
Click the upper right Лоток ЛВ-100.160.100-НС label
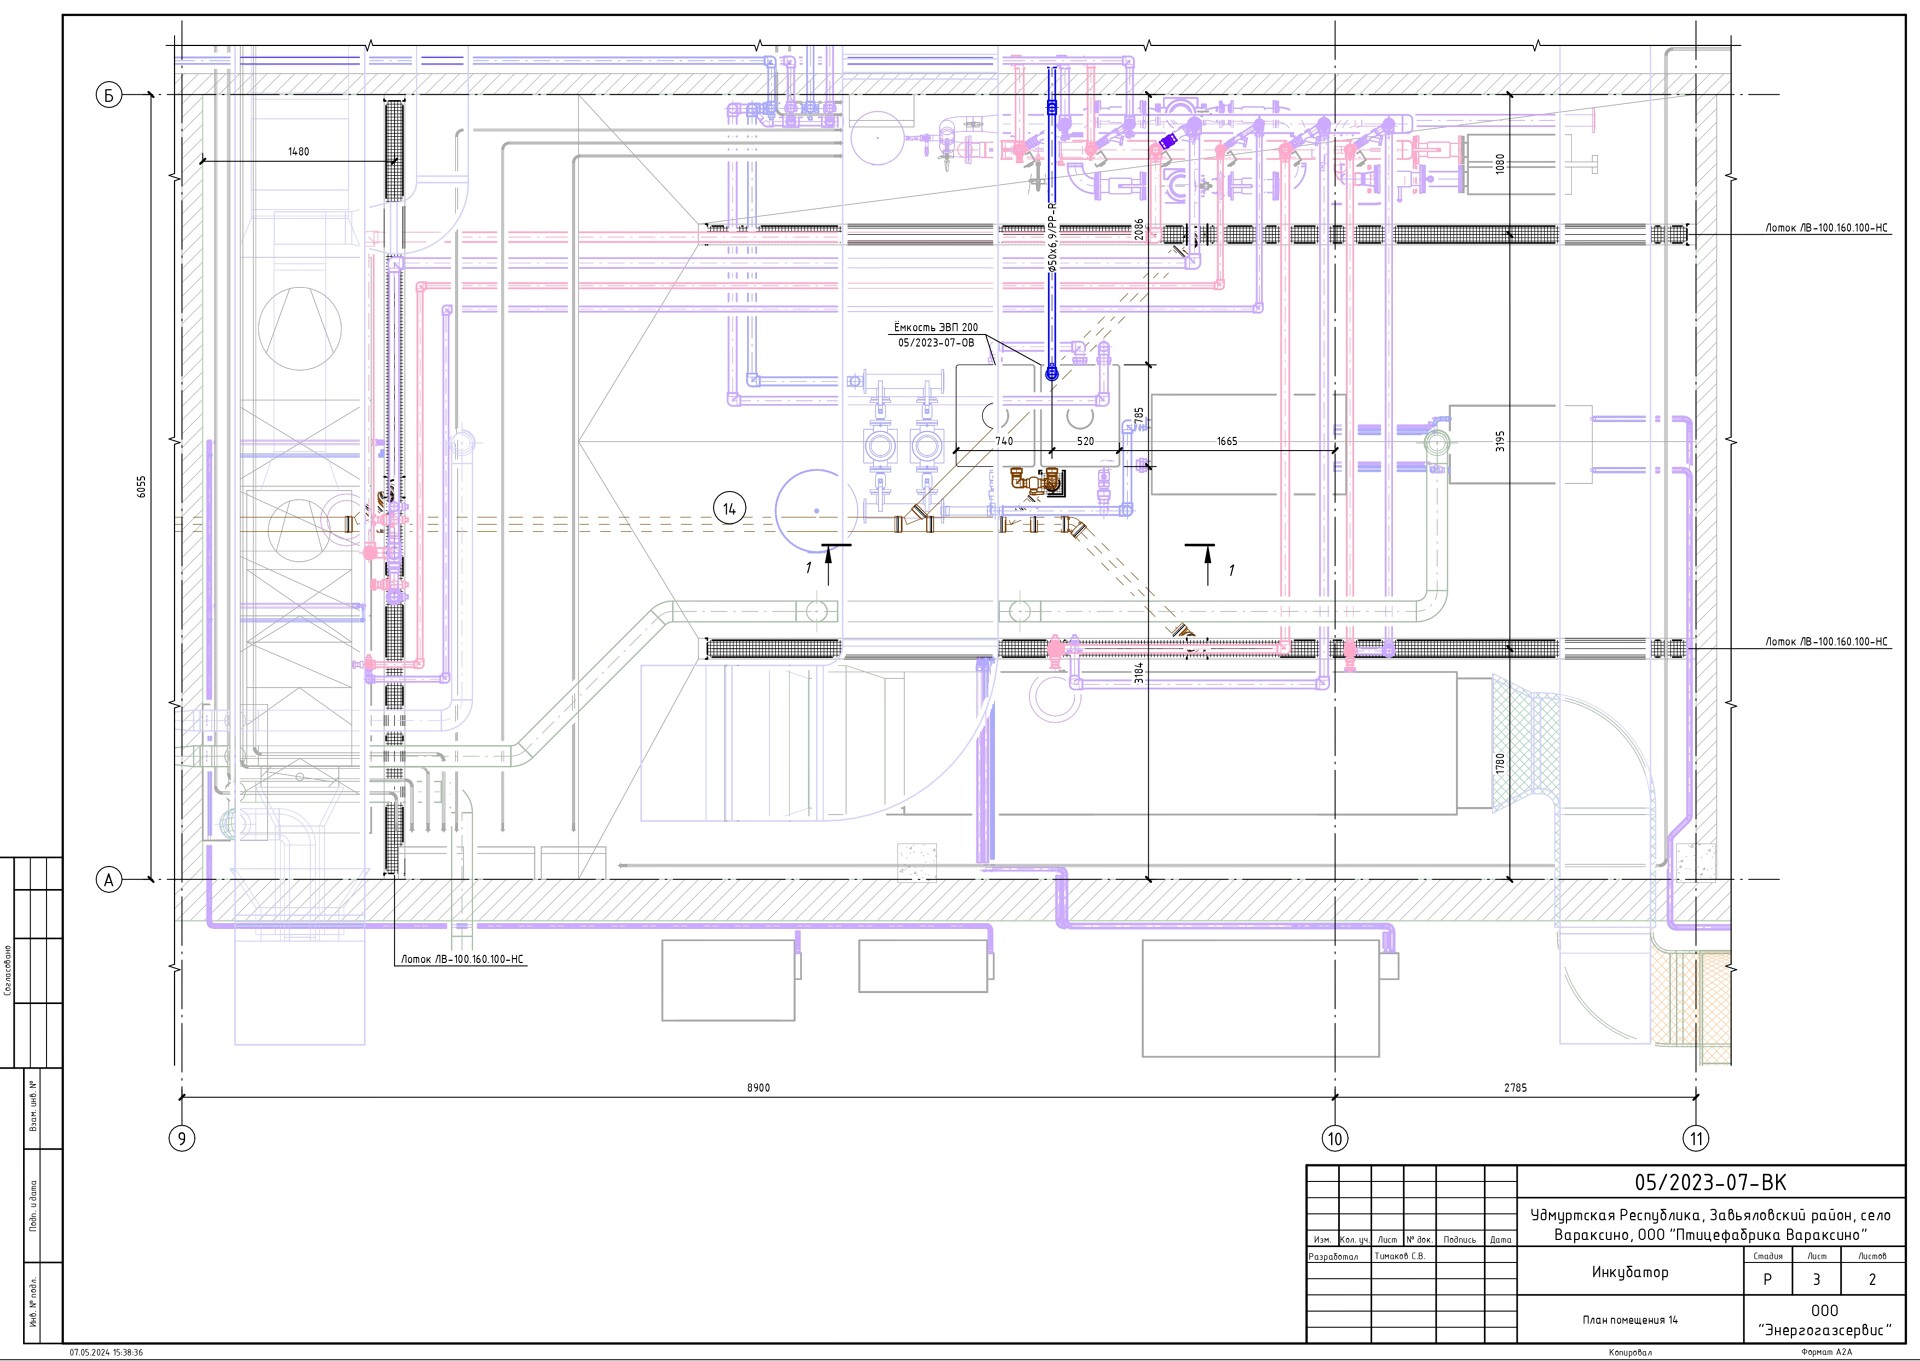click(1825, 228)
